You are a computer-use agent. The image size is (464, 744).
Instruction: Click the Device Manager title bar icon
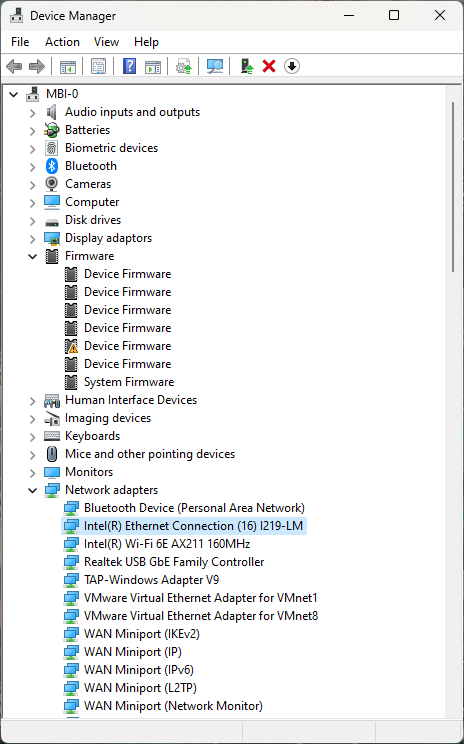point(16,15)
